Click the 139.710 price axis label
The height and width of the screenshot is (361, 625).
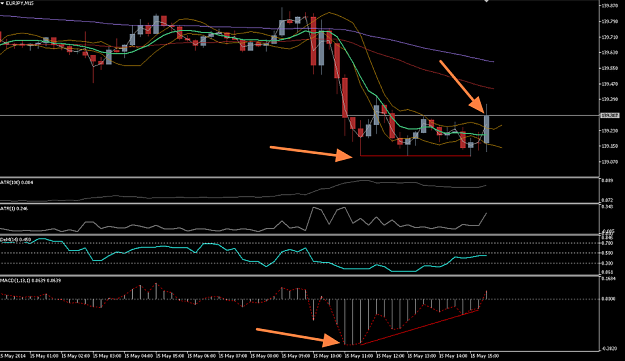(610, 37)
